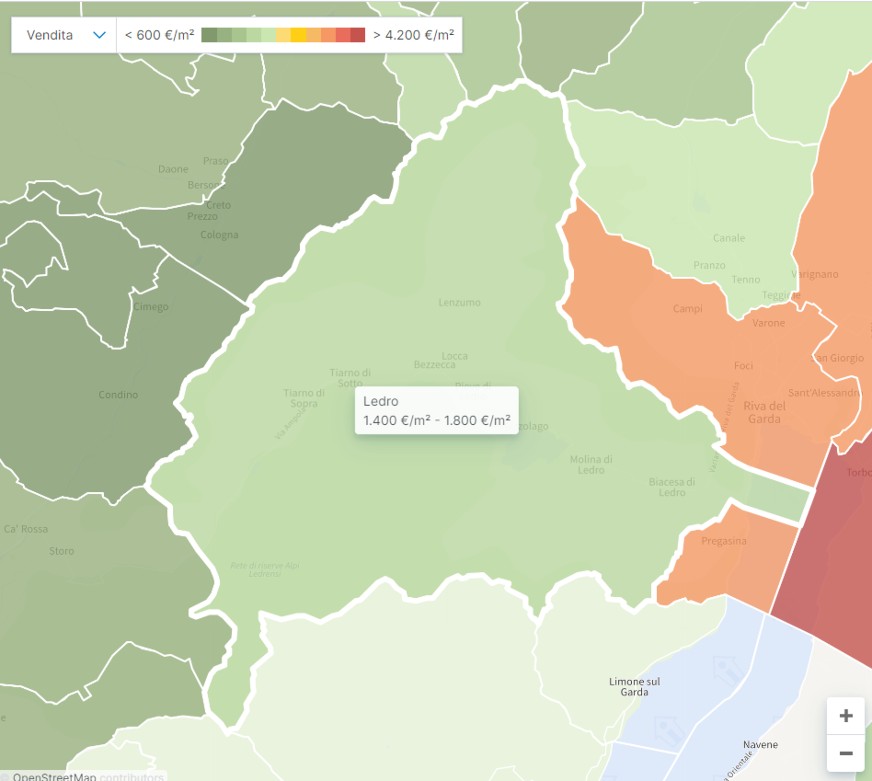Click the Lenzumo place label
872x781 pixels.
pyautogui.click(x=459, y=302)
